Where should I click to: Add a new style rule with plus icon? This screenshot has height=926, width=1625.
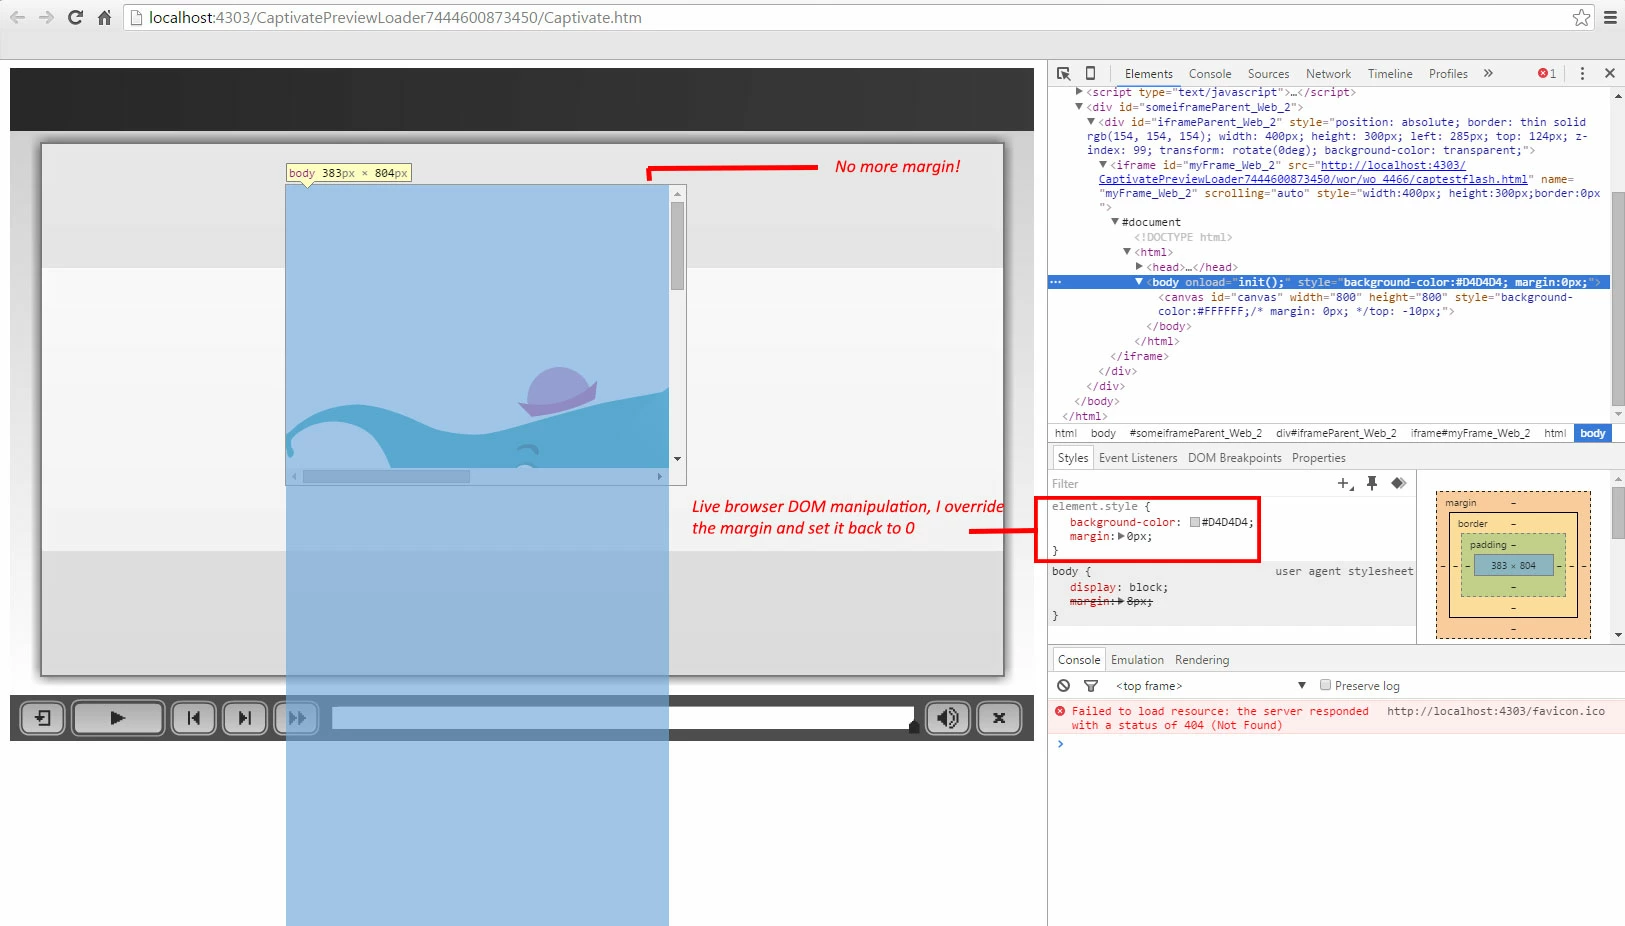[1345, 483]
